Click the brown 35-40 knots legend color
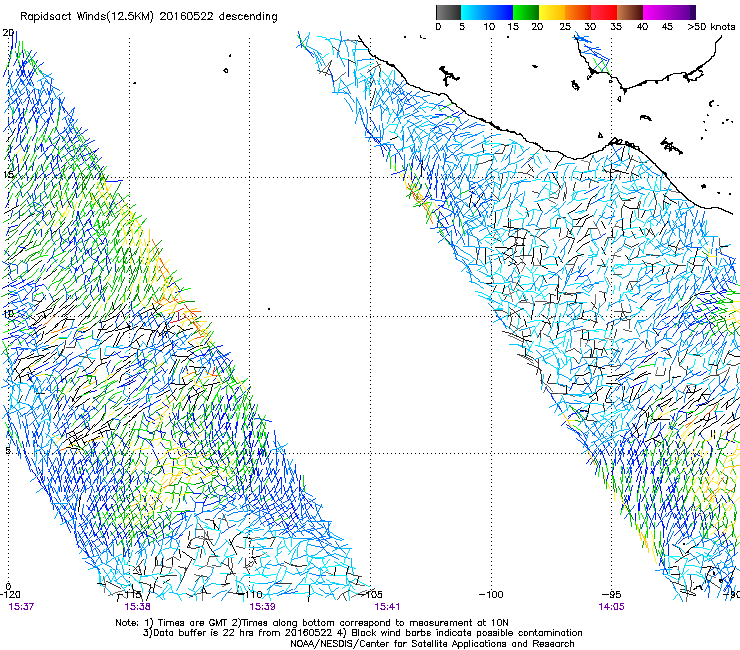The width and height of the screenshot is (740, 650). point(630,12)
